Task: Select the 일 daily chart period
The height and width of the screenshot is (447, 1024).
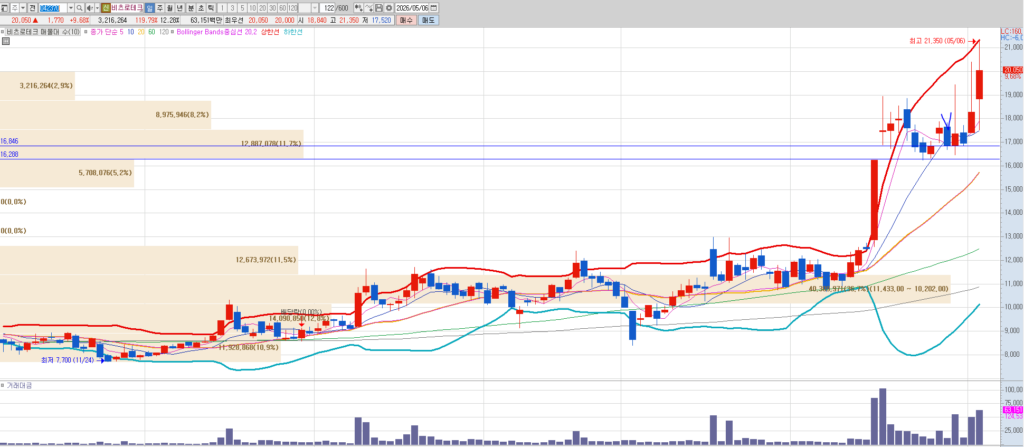Action: tap(150, 8)
